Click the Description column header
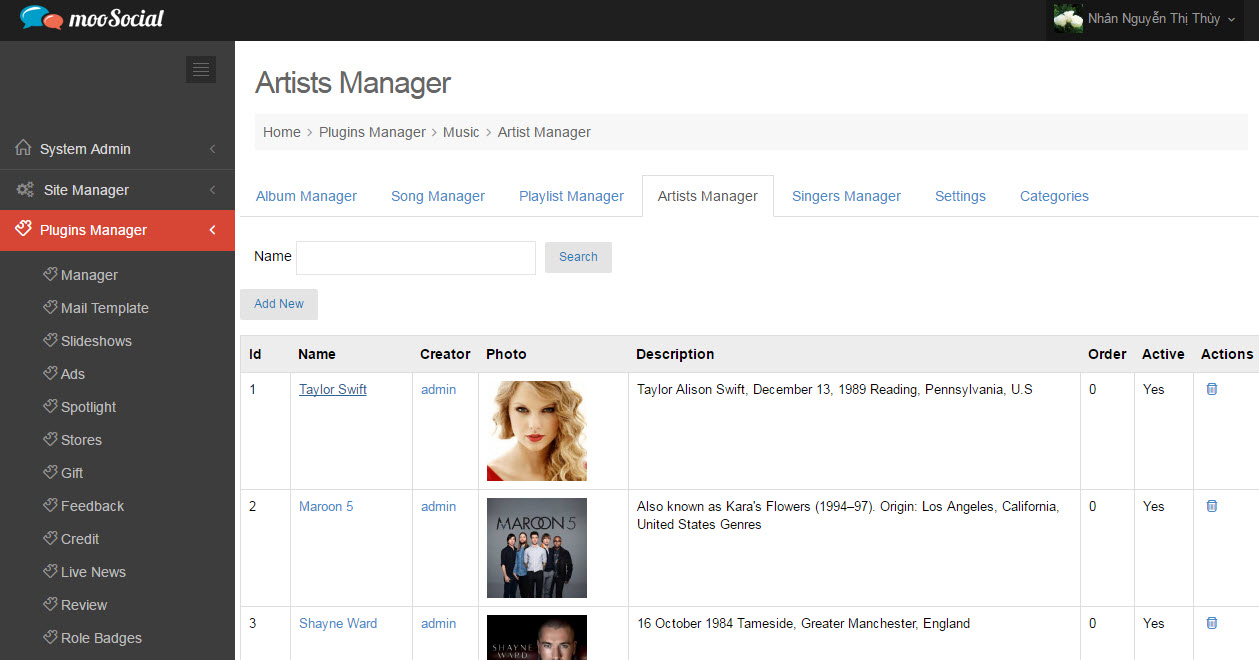The image size is (1259, 660). tap(675, 354)
